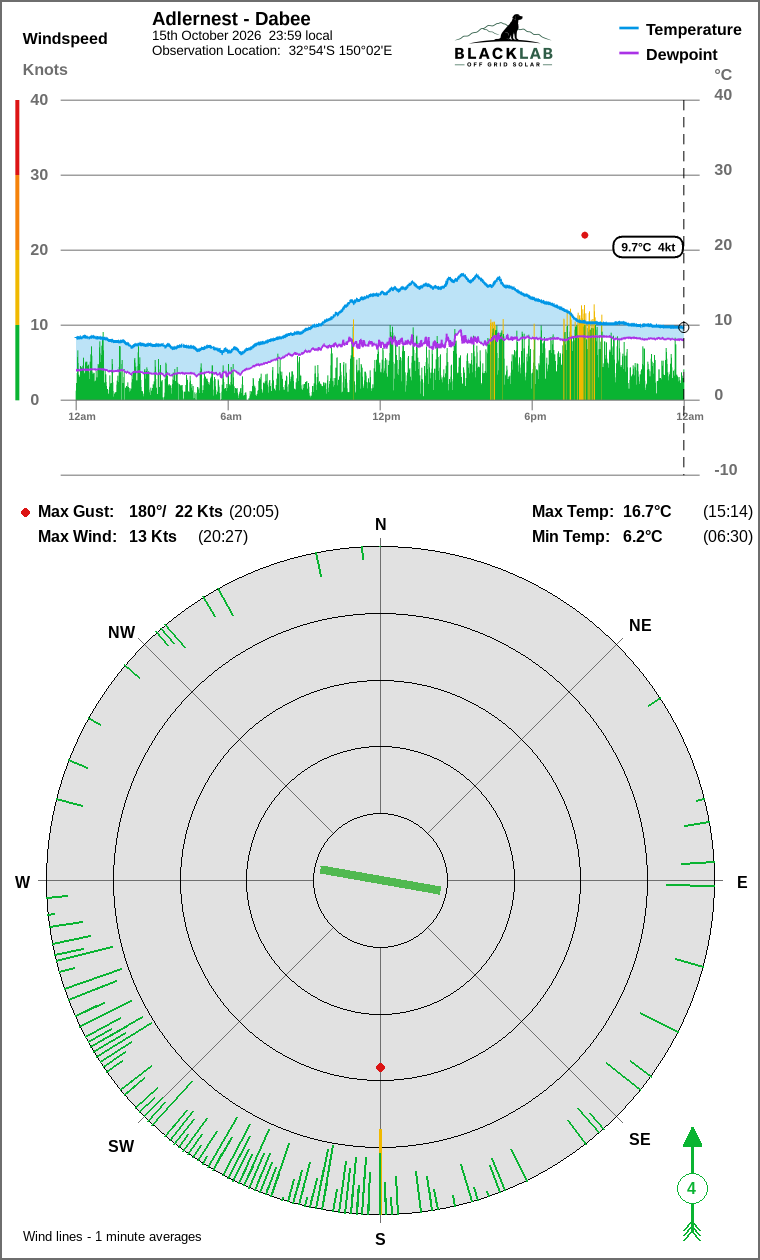Click the green wind direction bar in compass centre
The height and width of the screenshot is (1260, 760).
(x=380, y=880)
